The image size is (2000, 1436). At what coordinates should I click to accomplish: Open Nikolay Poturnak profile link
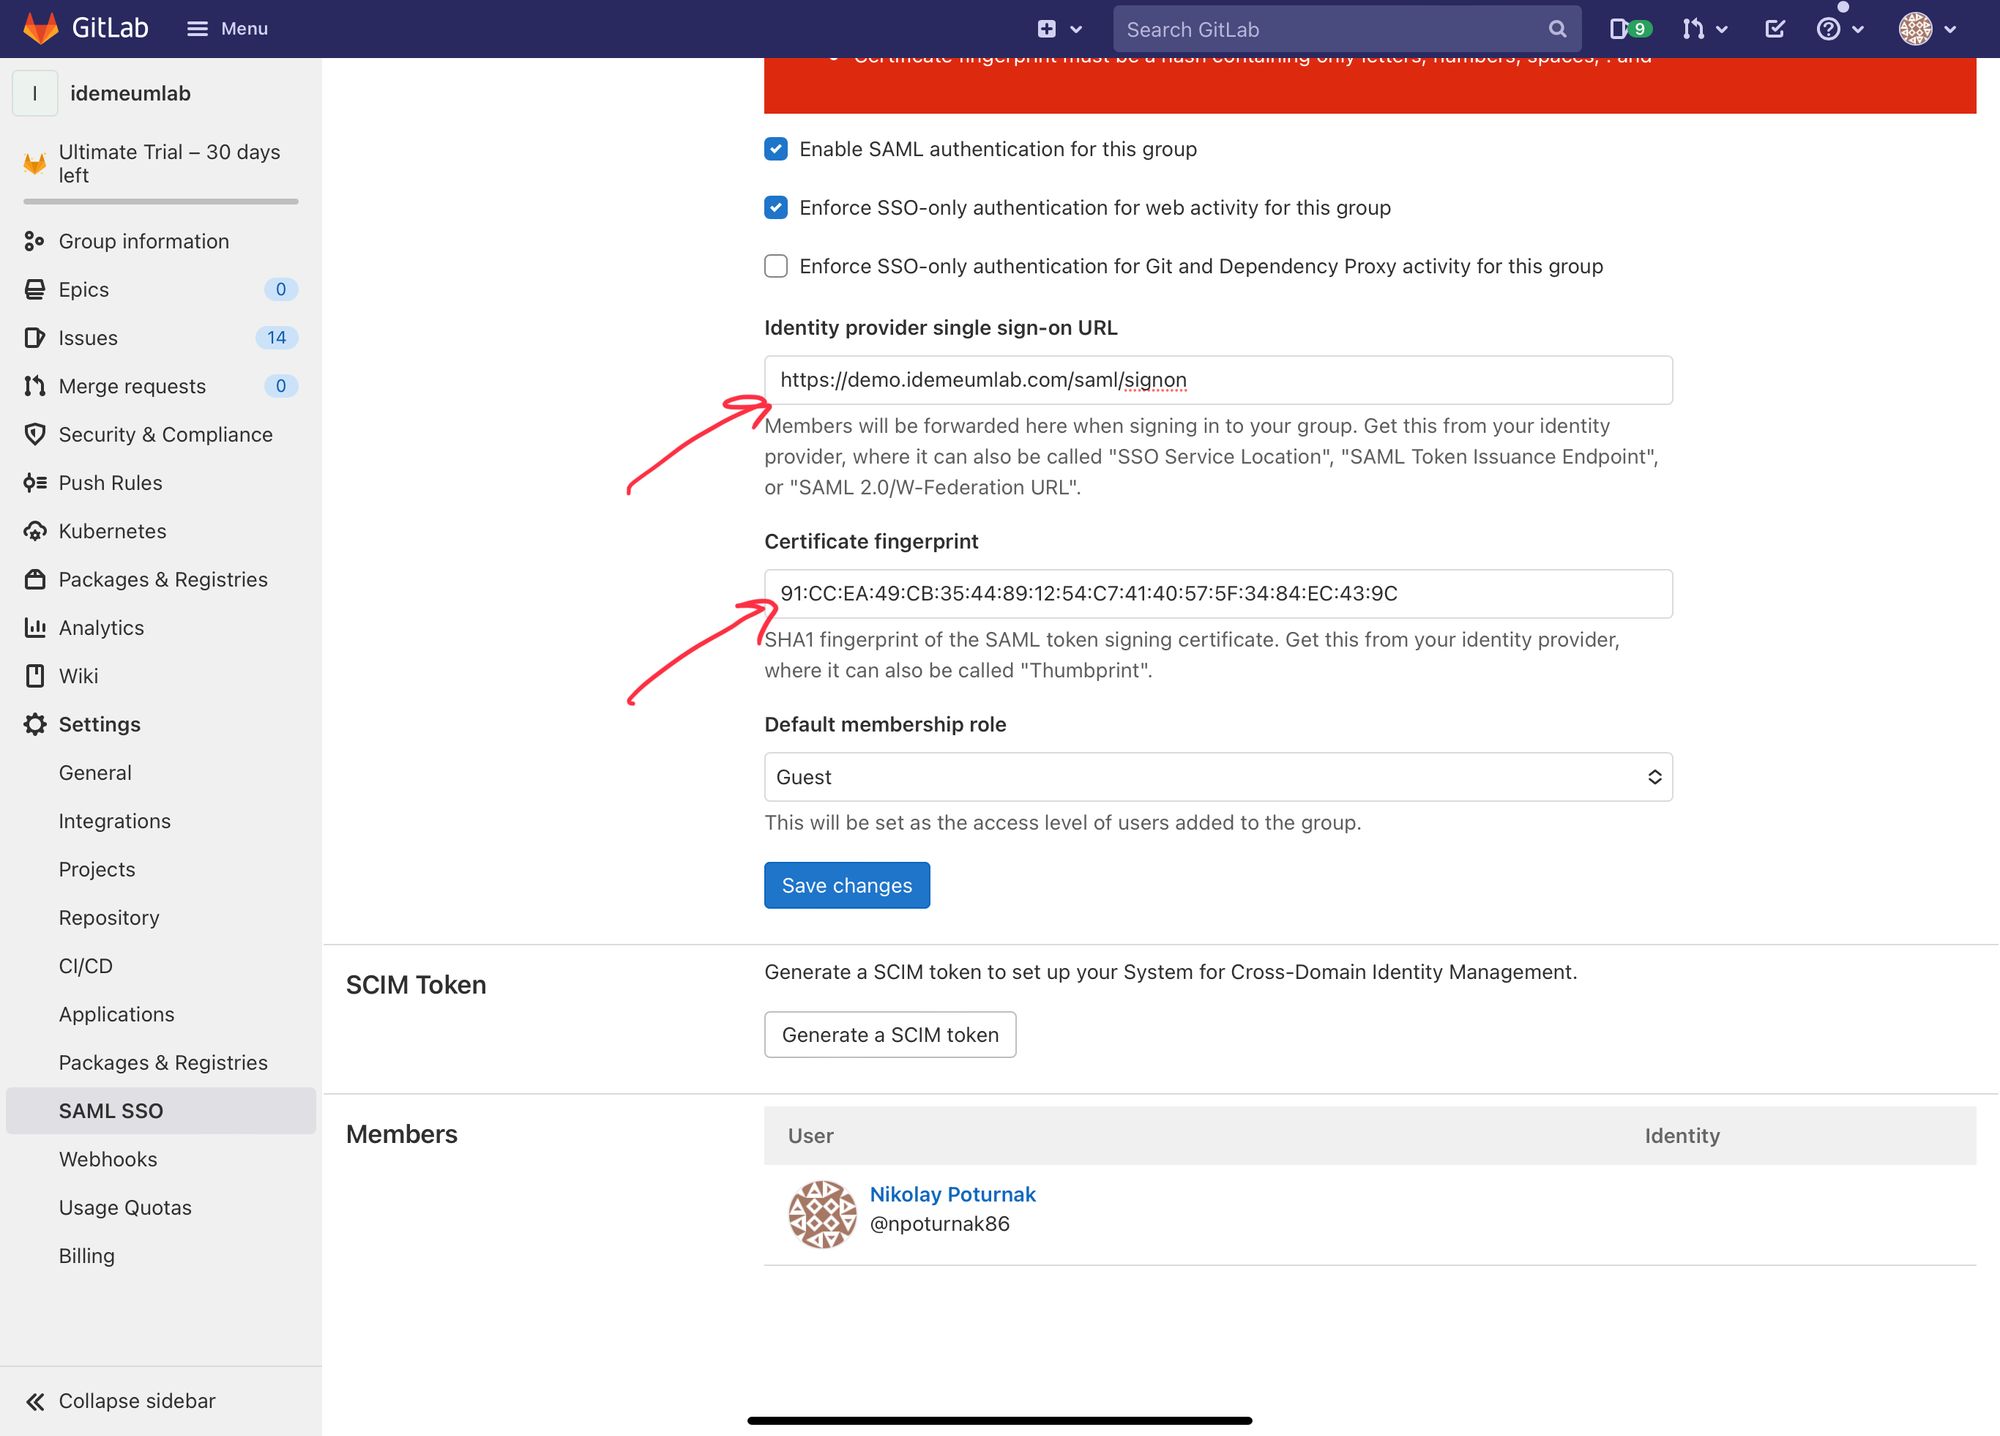[953, 1194]
